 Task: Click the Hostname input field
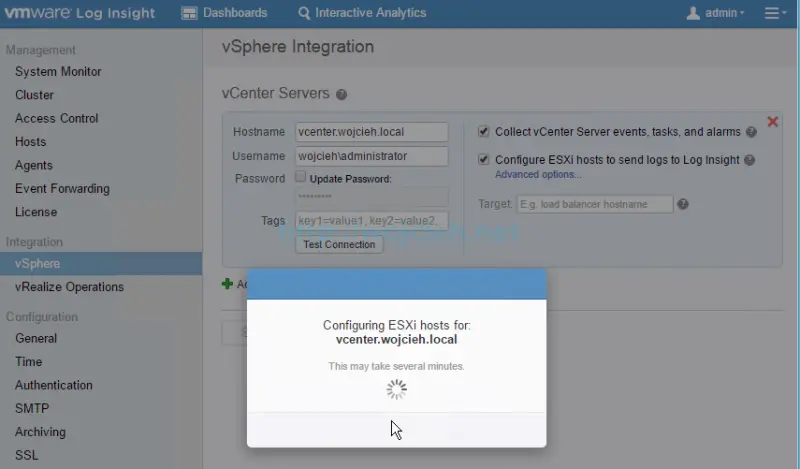(371, 132)
